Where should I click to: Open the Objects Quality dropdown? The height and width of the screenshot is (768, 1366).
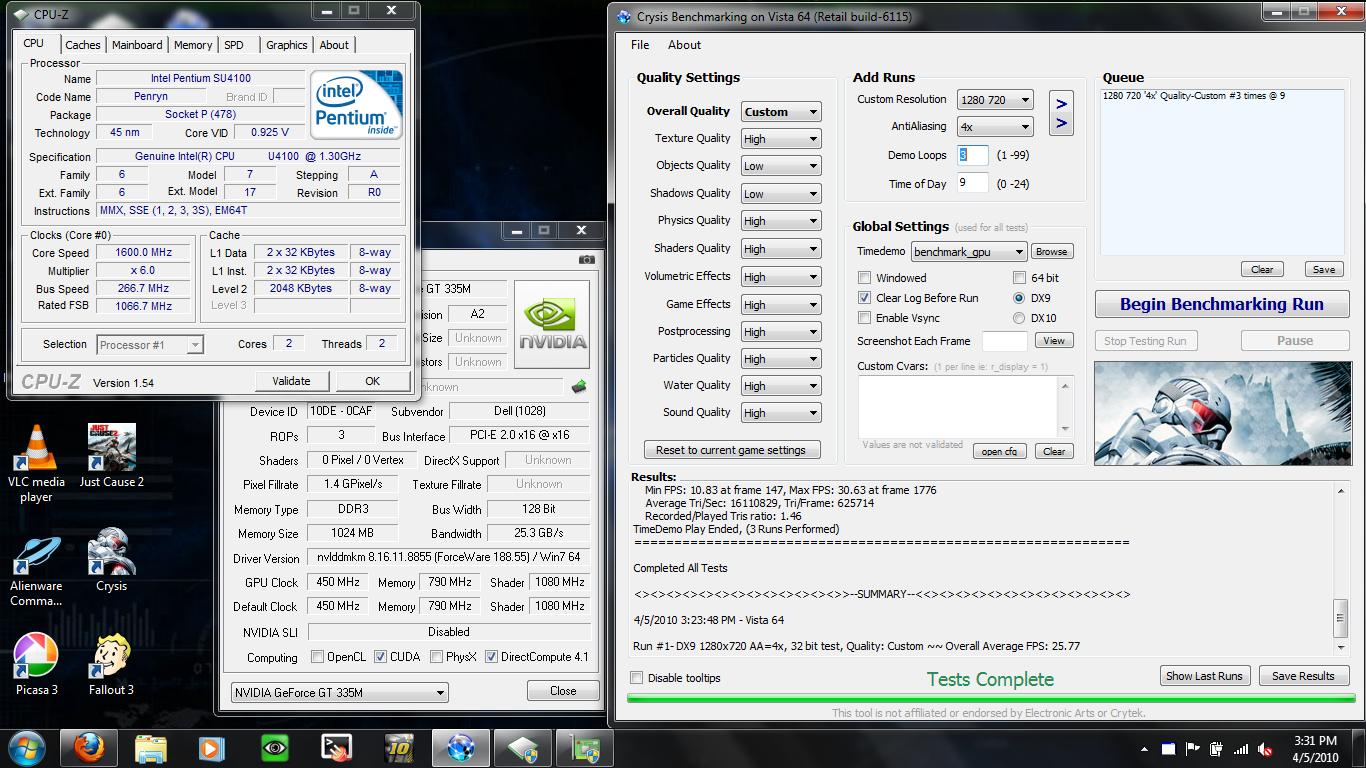point(780,166)
